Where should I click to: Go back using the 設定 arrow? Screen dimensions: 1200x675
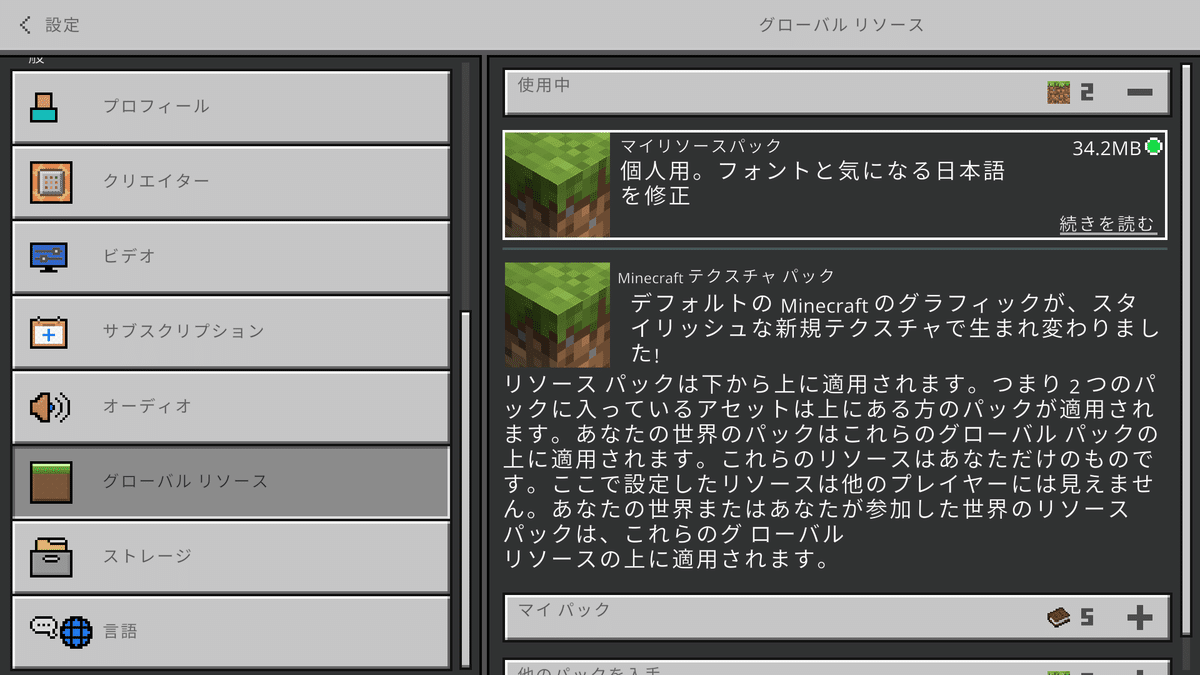(25, 25)
